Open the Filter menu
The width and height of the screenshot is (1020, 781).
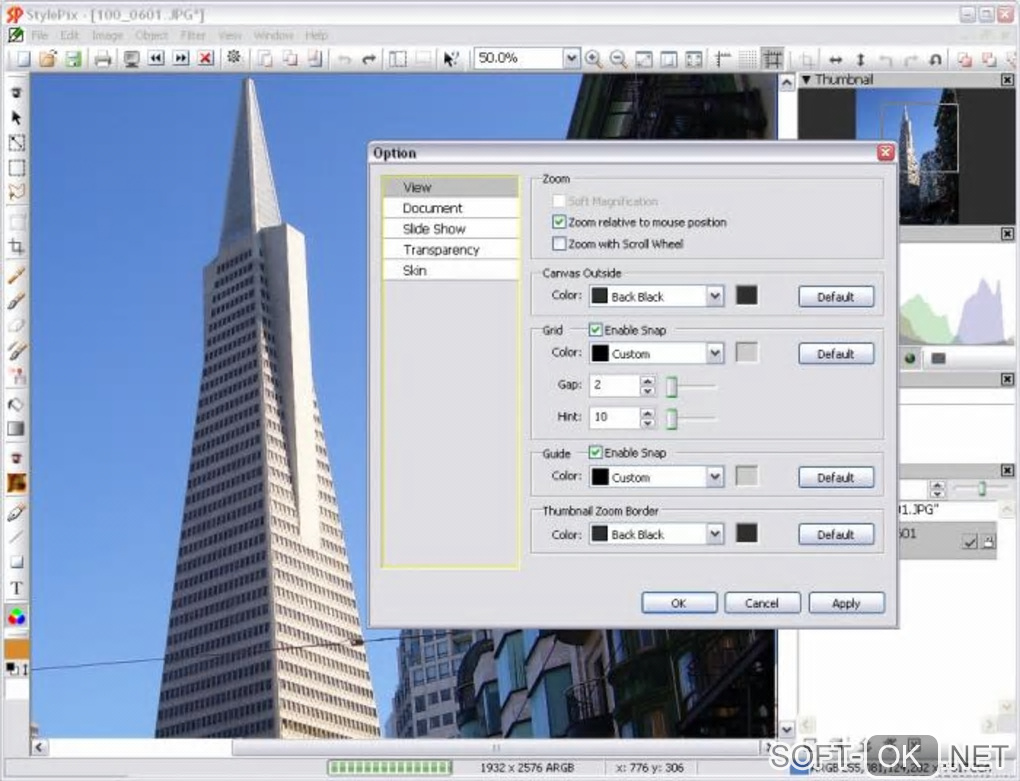pos(193,35)
